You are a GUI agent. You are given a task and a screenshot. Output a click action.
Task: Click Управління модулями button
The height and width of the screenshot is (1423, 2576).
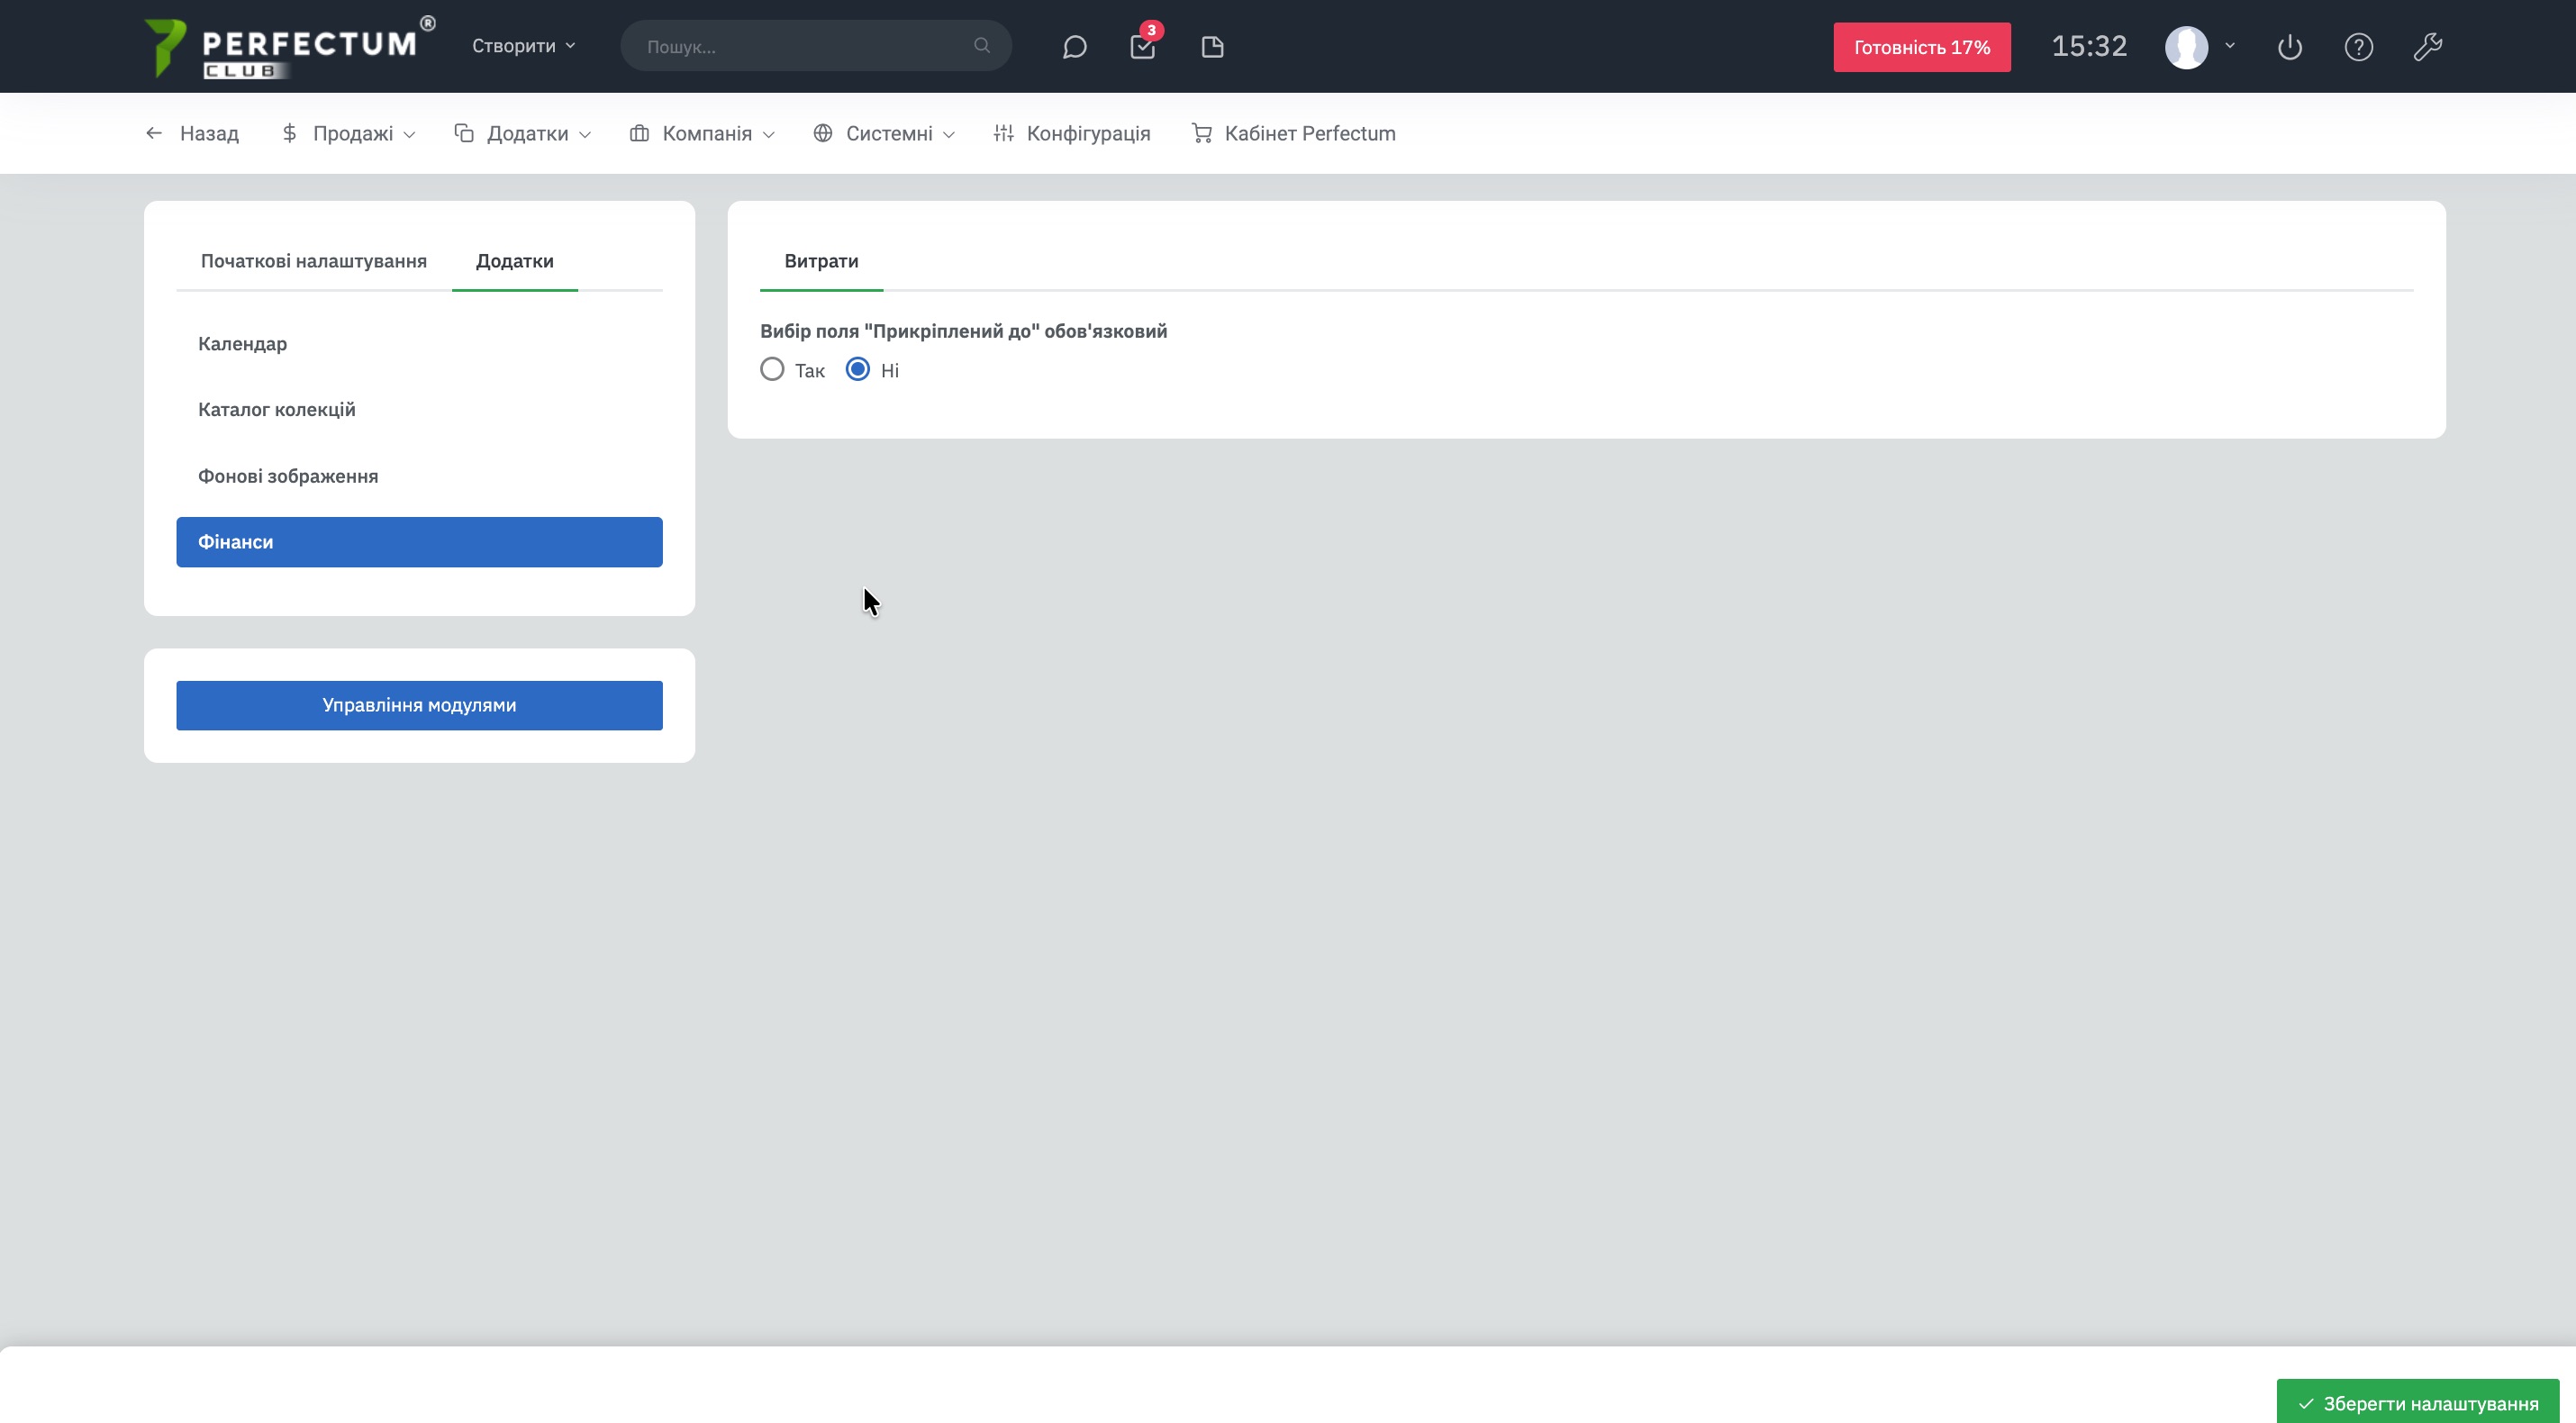coord(419,705)
